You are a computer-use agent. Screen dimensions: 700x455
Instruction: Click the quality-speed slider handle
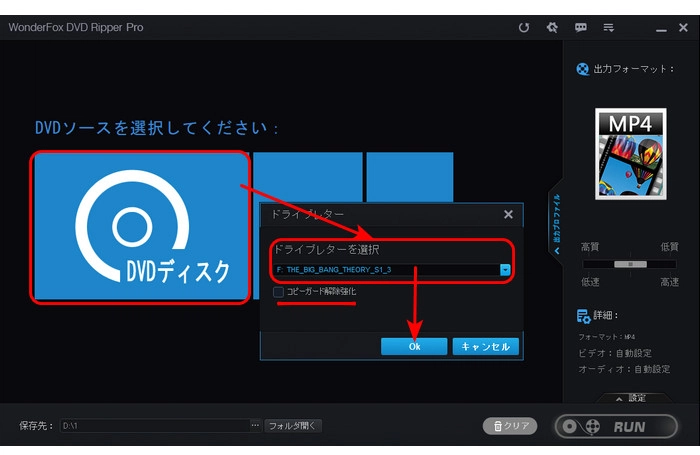pos(630,264)
